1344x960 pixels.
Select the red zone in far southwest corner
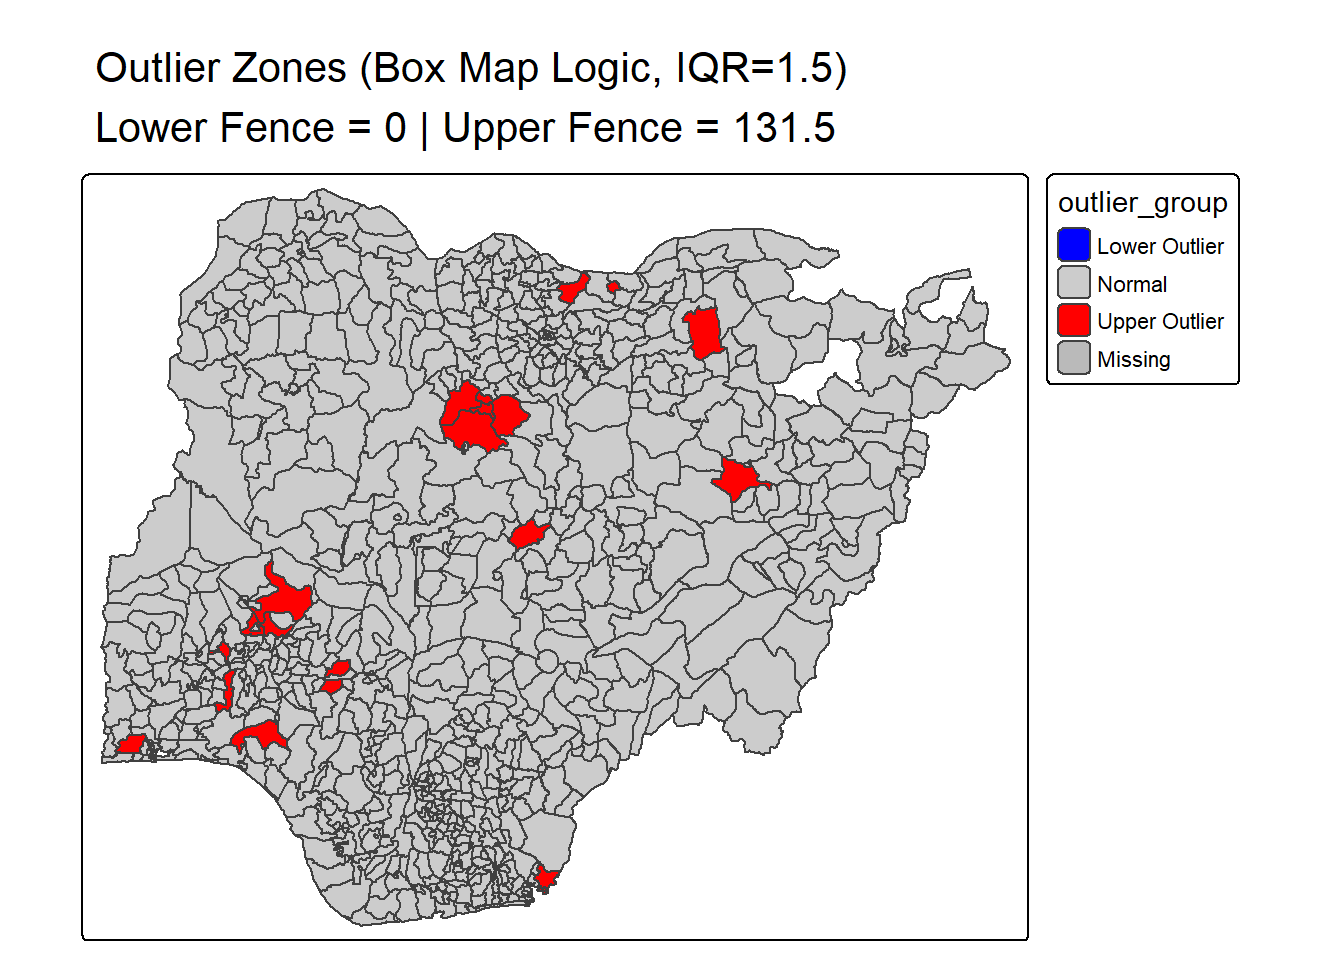coord(131,744)
